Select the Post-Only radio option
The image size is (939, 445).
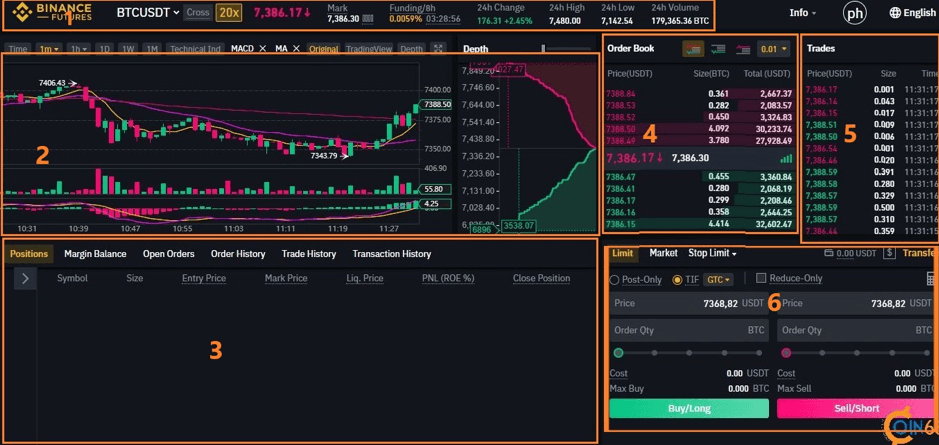[614, 279]
